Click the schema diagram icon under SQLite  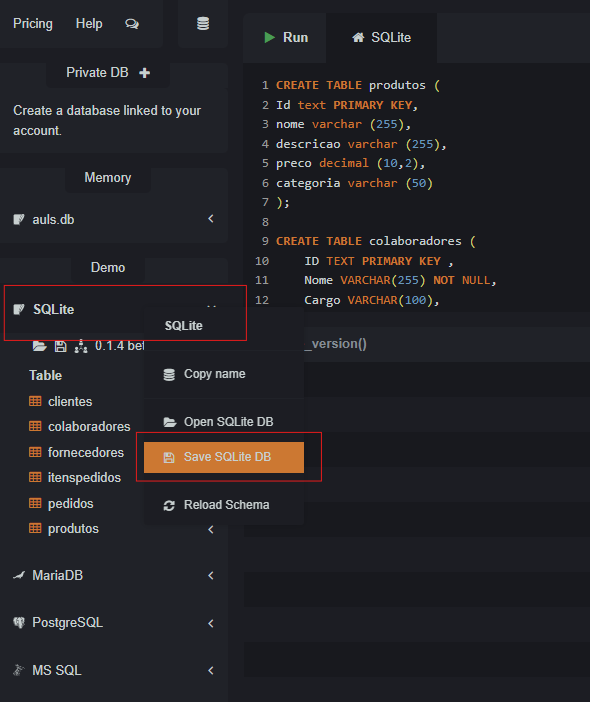(x=81, y=346)
